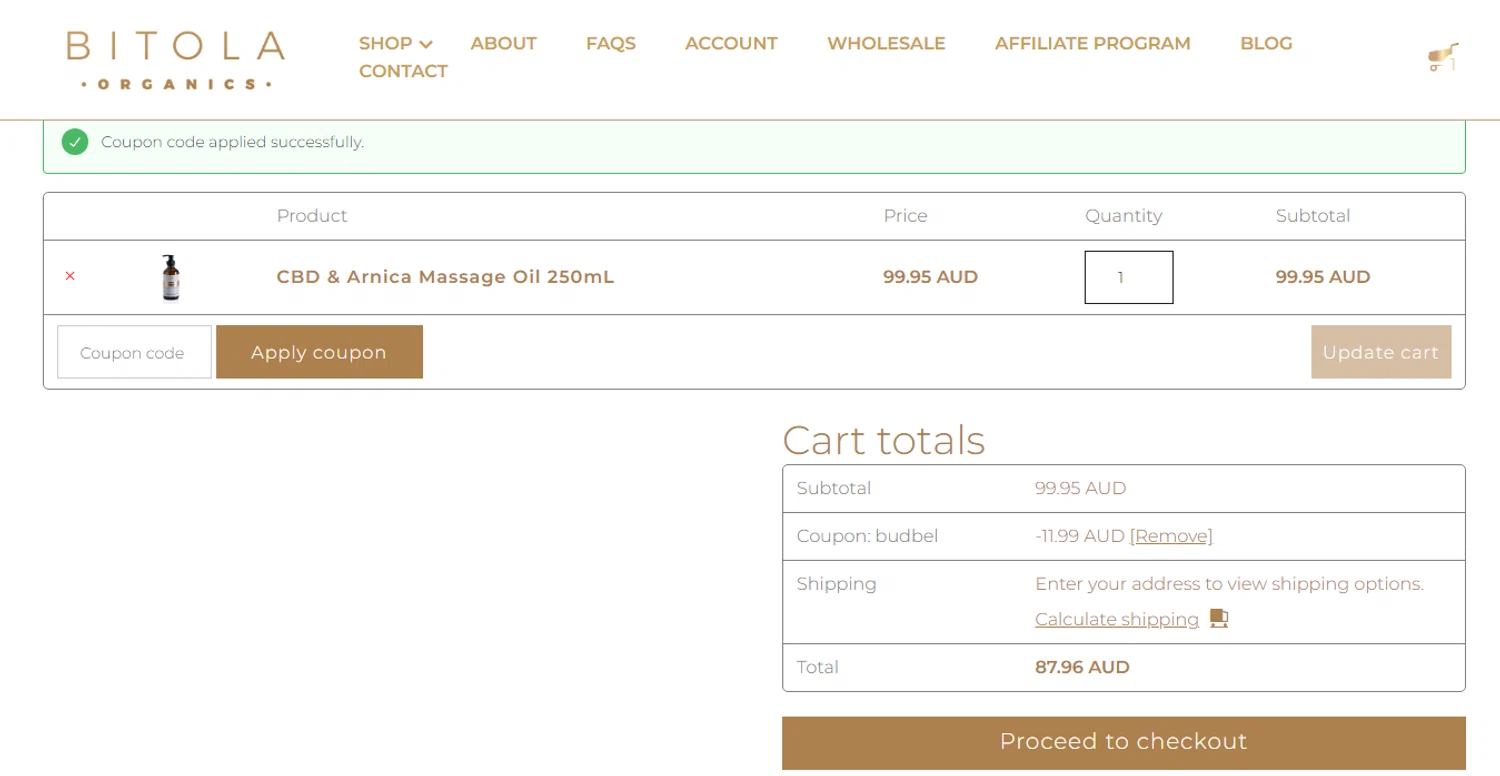Open the Affiliate Program page

1092,43
